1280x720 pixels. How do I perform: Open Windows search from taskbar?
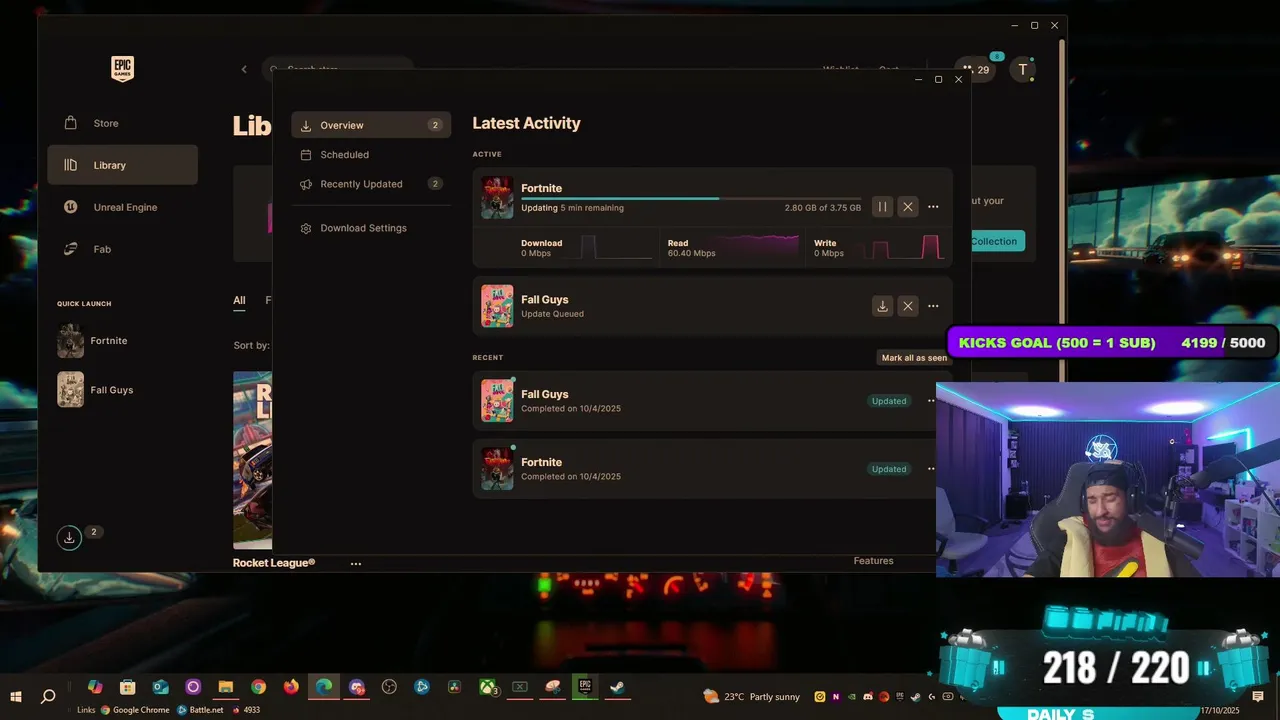(48, 696)
